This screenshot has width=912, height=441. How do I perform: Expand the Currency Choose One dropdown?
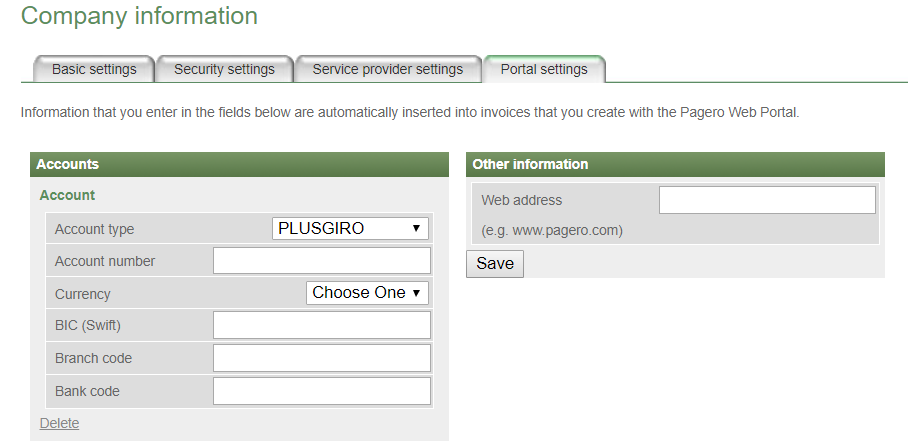[368, 293]
